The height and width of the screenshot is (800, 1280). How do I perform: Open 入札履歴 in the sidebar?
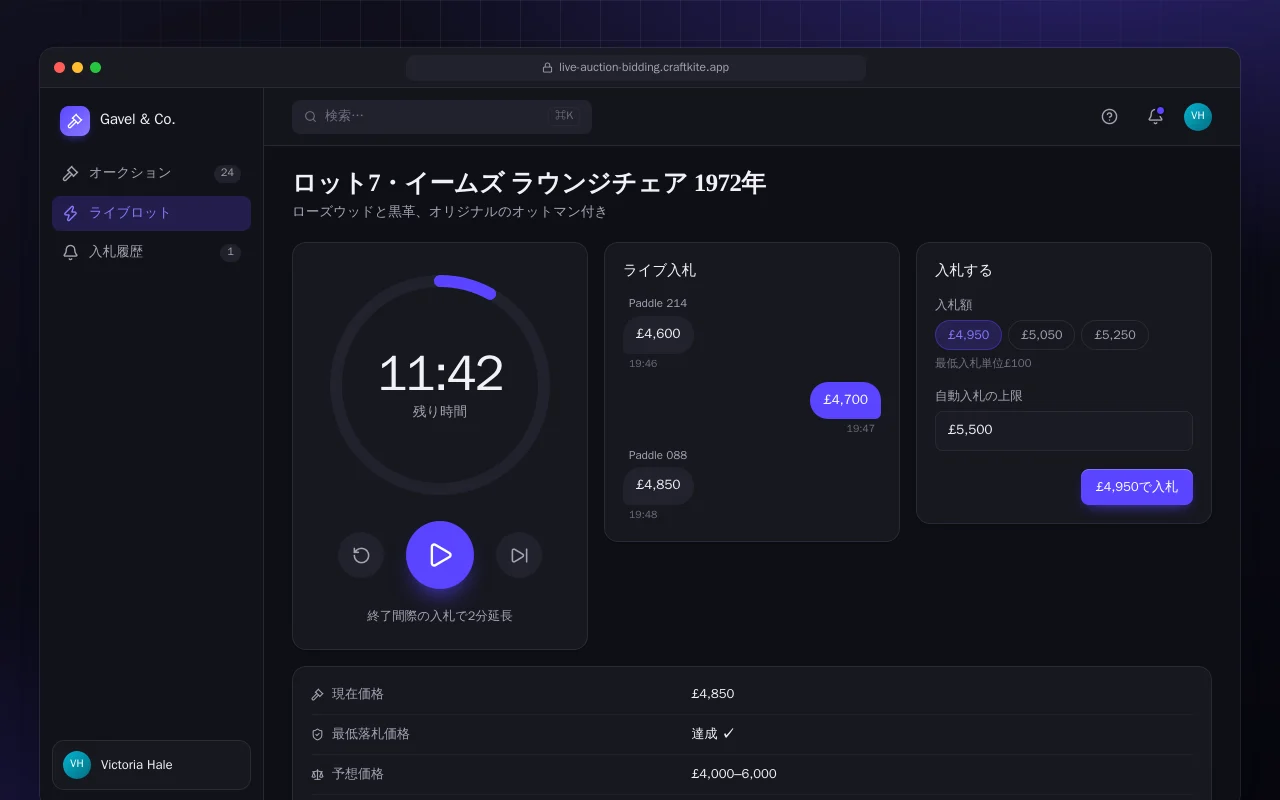pyautogui.click(x=151, y=252)
